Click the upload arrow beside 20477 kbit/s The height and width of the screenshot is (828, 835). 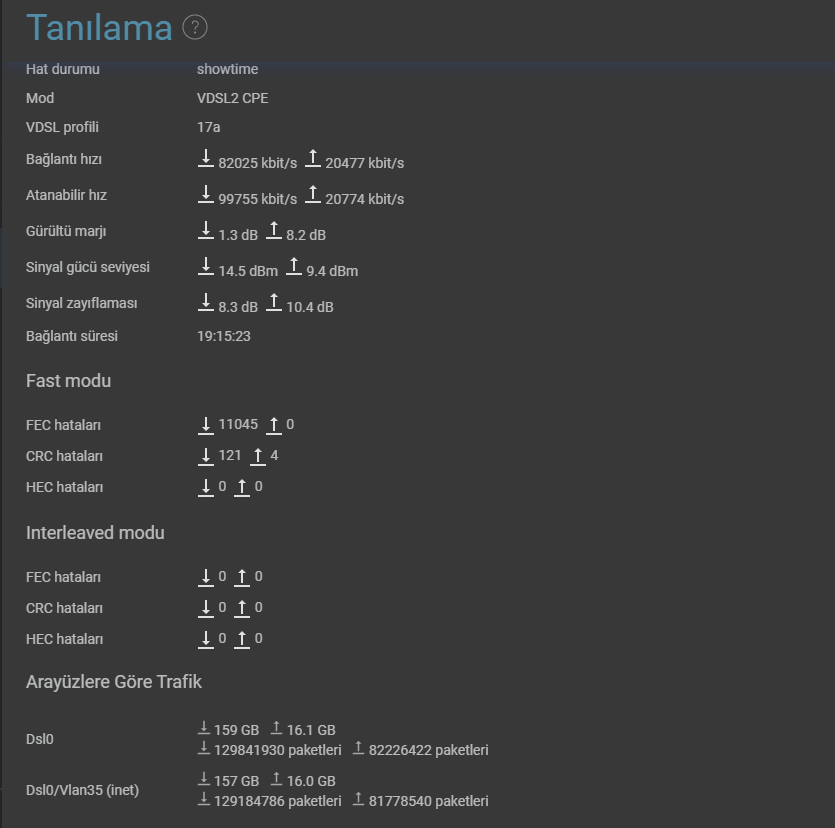coord(313,159)
